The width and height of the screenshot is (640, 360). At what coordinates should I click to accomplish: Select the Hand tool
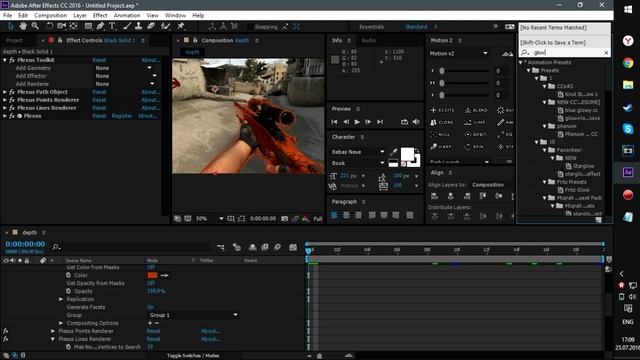click(x=23, y=26)
